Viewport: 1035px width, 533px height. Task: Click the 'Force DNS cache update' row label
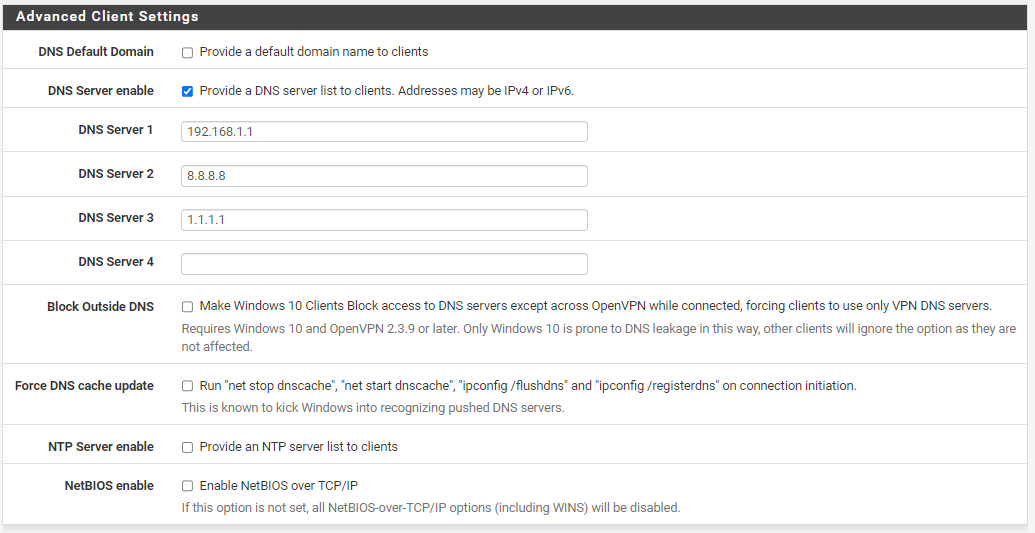[84, 386]
